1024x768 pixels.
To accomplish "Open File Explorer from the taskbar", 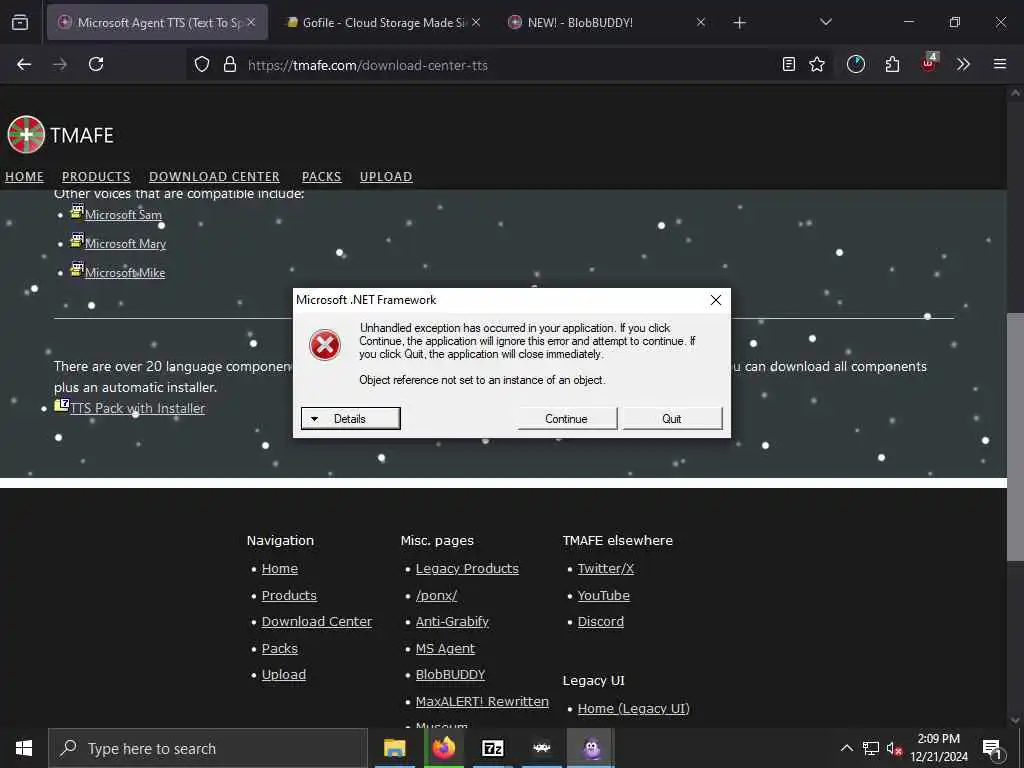I will tap(394, 748).
